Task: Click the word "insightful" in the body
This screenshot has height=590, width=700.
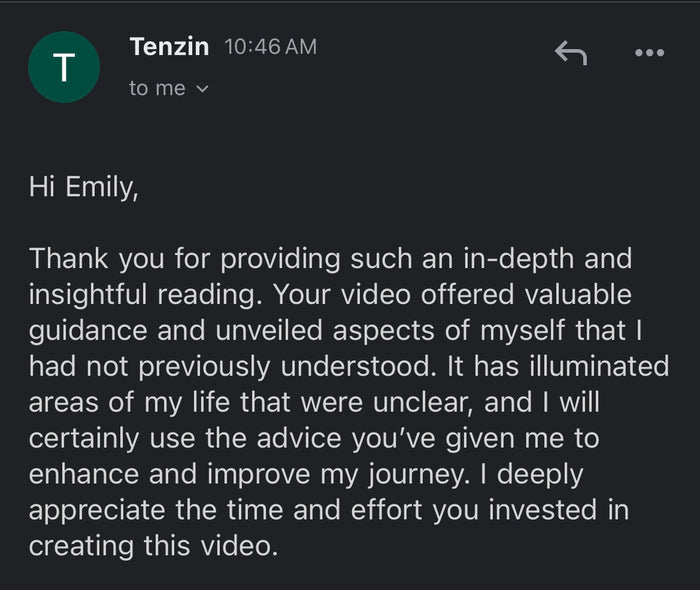Action: [x=95, y=295]
